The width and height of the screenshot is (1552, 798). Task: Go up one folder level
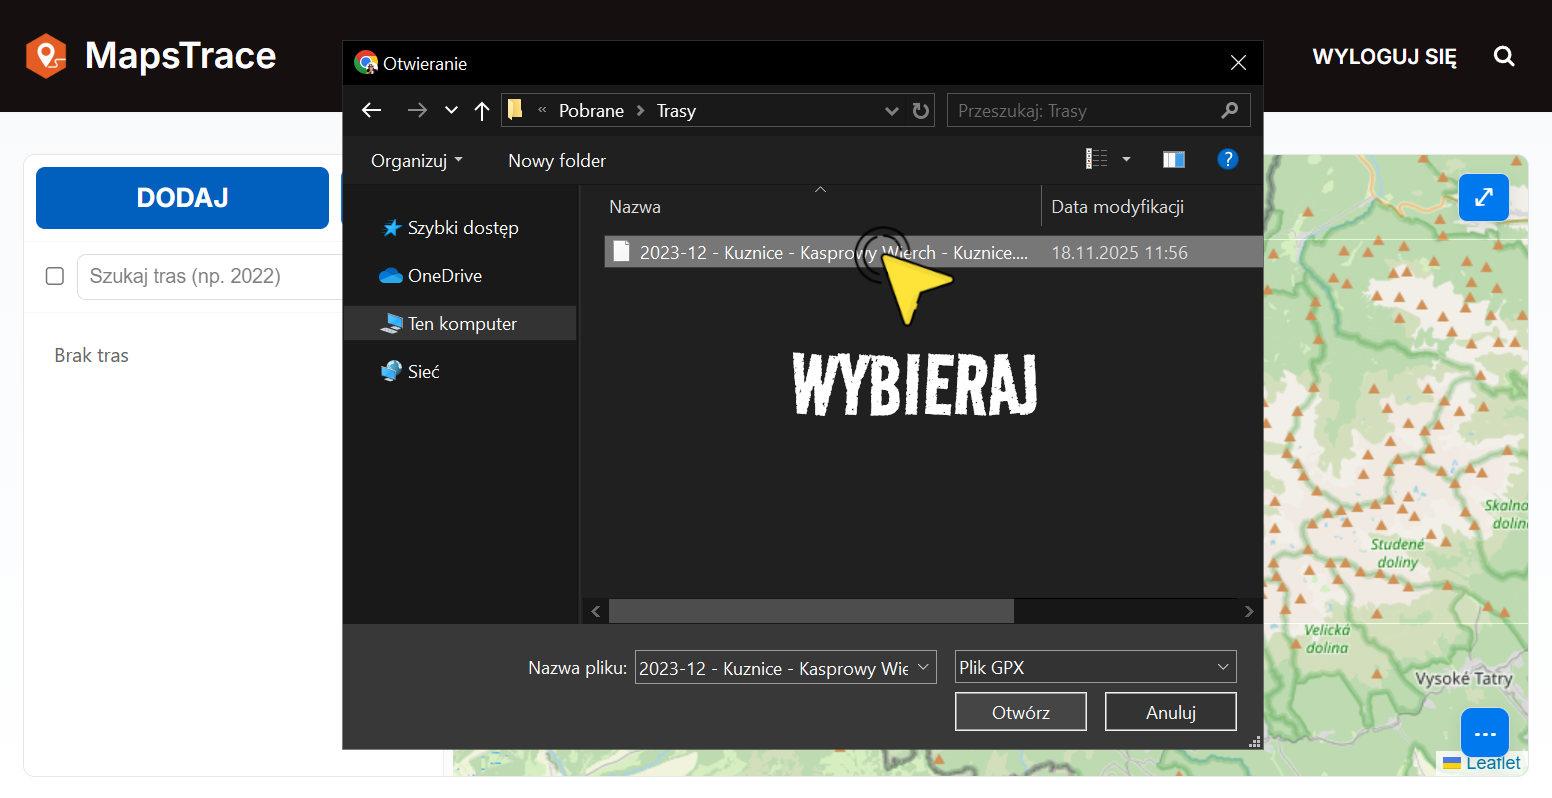point(482,111)
